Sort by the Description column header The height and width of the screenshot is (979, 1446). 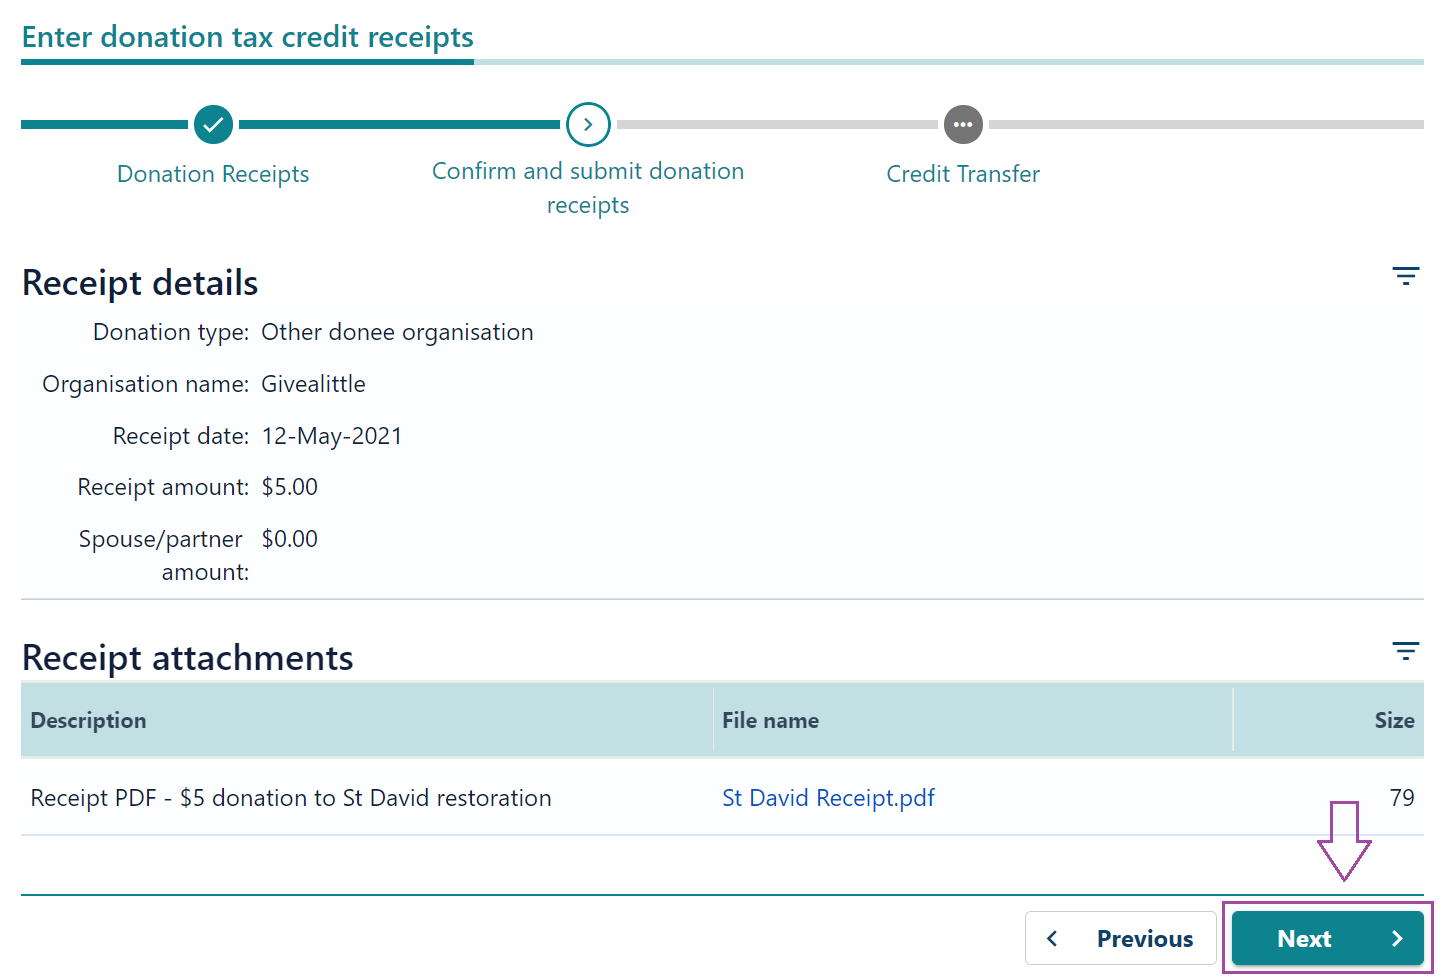coord(88,720)
